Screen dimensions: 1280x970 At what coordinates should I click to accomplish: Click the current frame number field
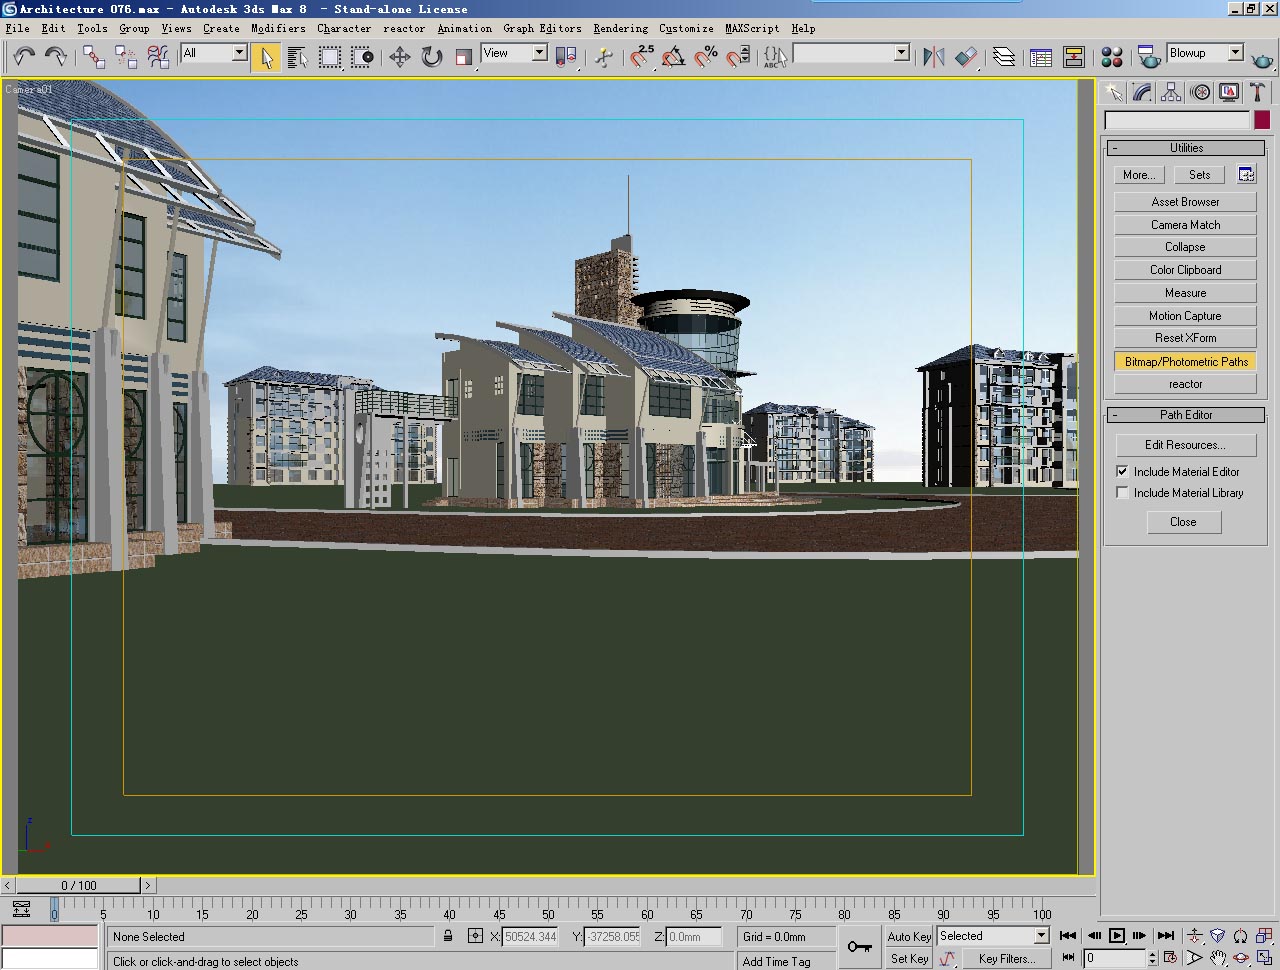click(1114, 958)
